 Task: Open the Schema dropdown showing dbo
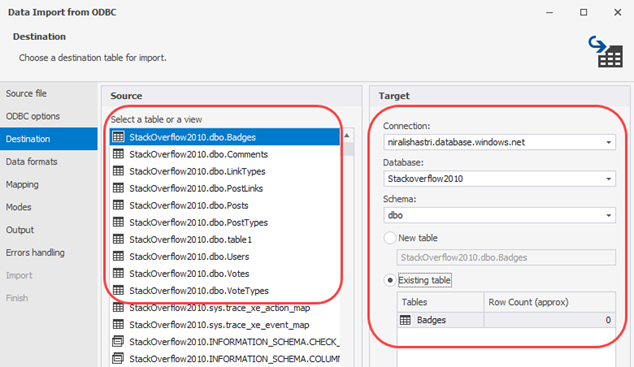(609, 215)
